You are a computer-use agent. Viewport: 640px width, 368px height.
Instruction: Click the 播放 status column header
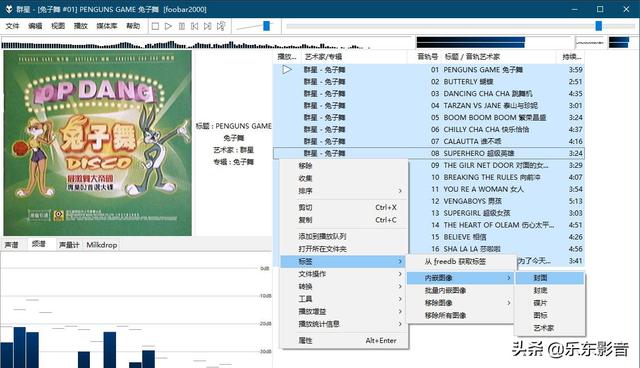287,57
